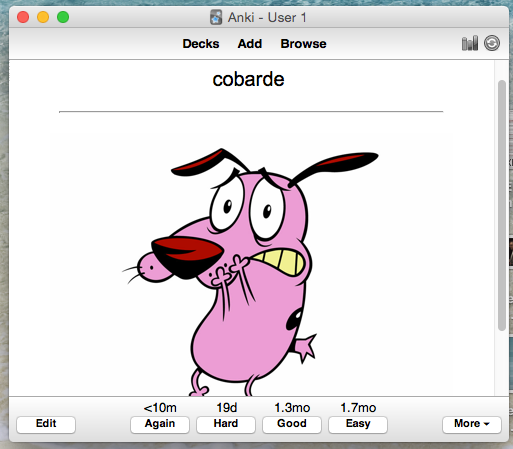
Task: Rate the card as Good
Action: click(292, 424)
